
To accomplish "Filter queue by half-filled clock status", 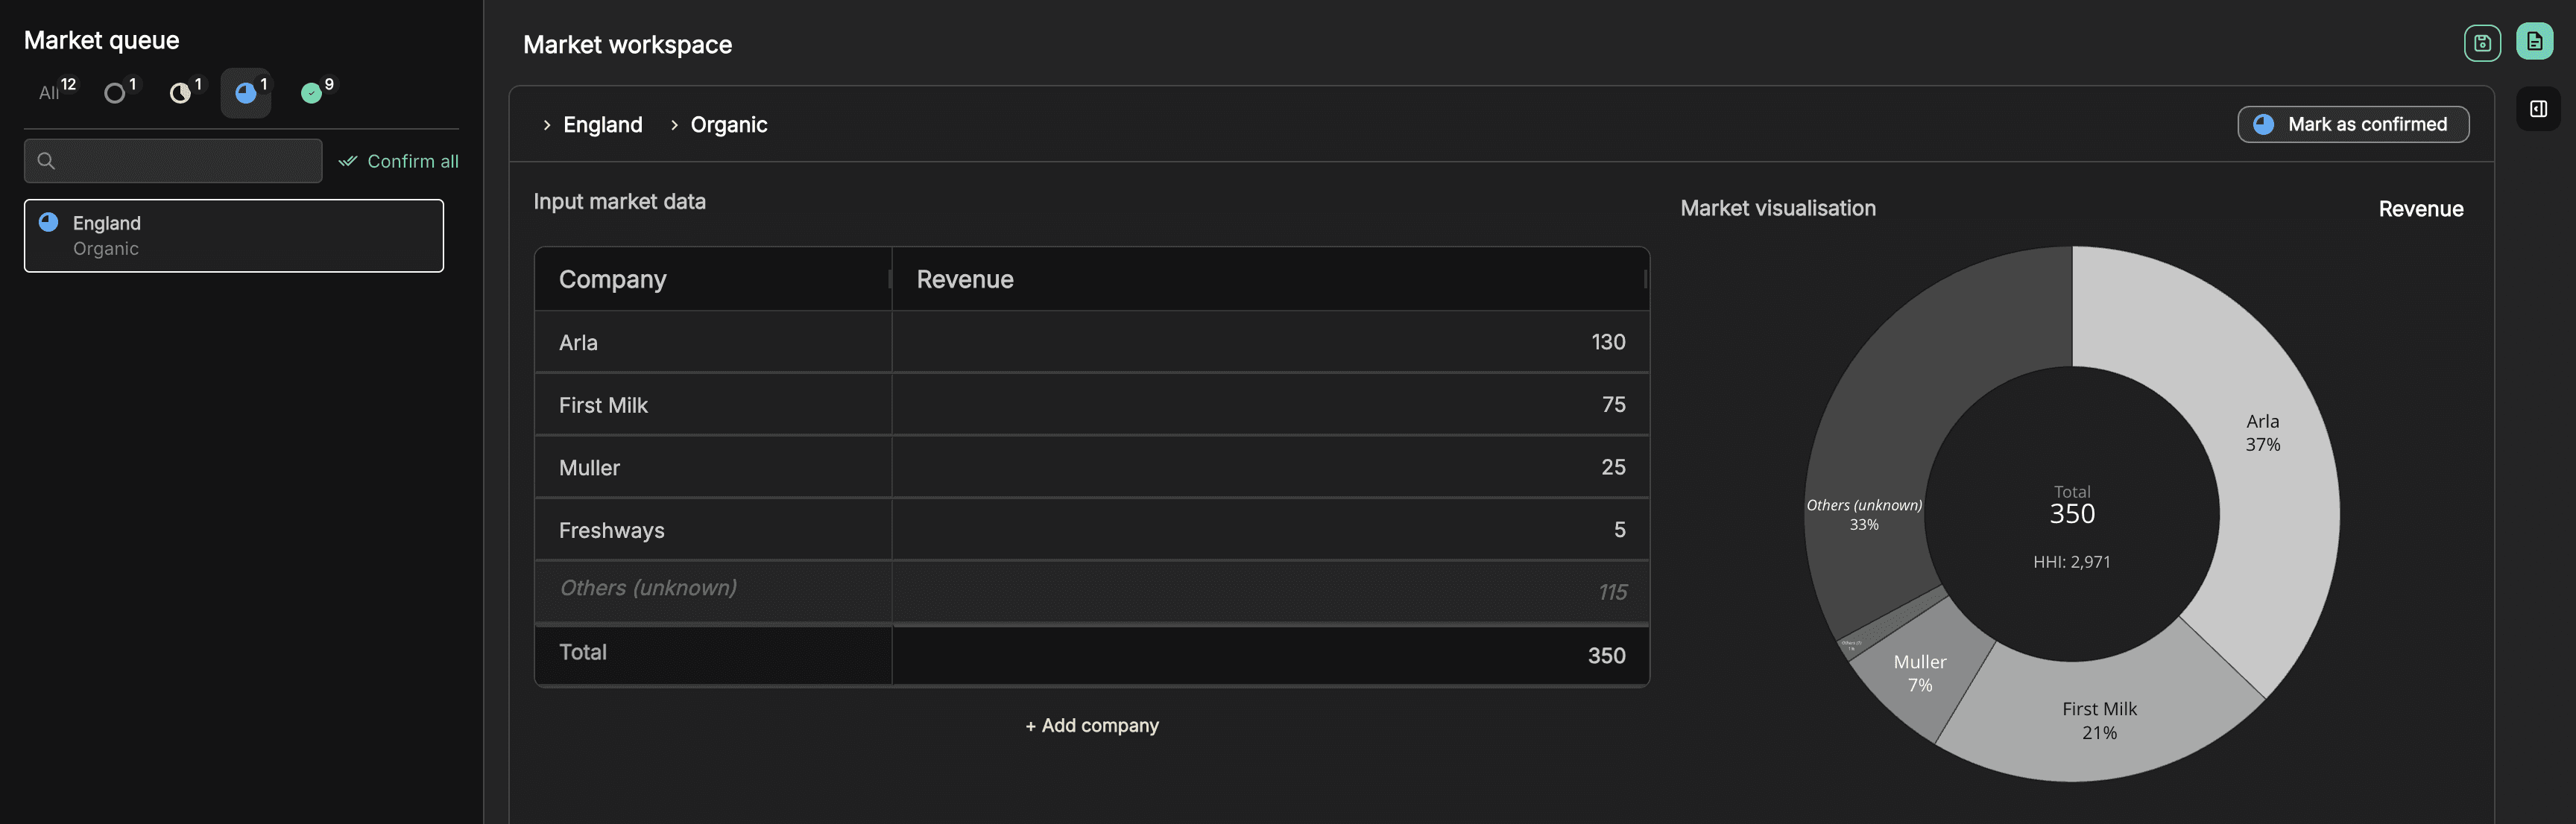I will [181, 93].
